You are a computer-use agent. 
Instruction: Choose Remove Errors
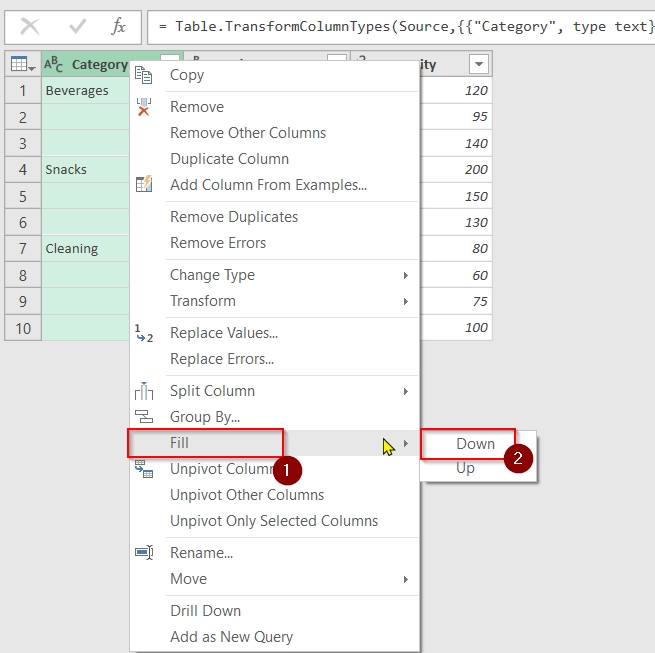pos(218,243)
